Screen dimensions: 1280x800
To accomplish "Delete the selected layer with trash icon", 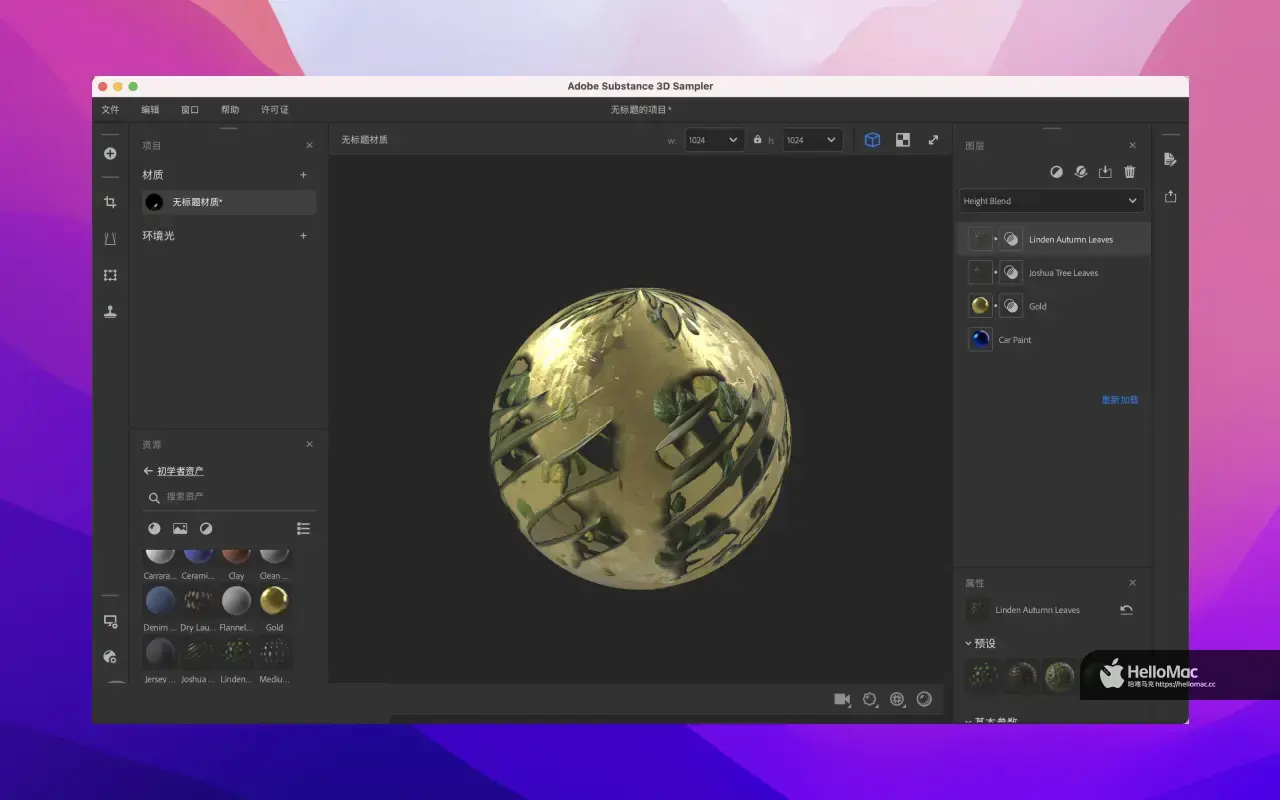I will tap(1130, 172).
